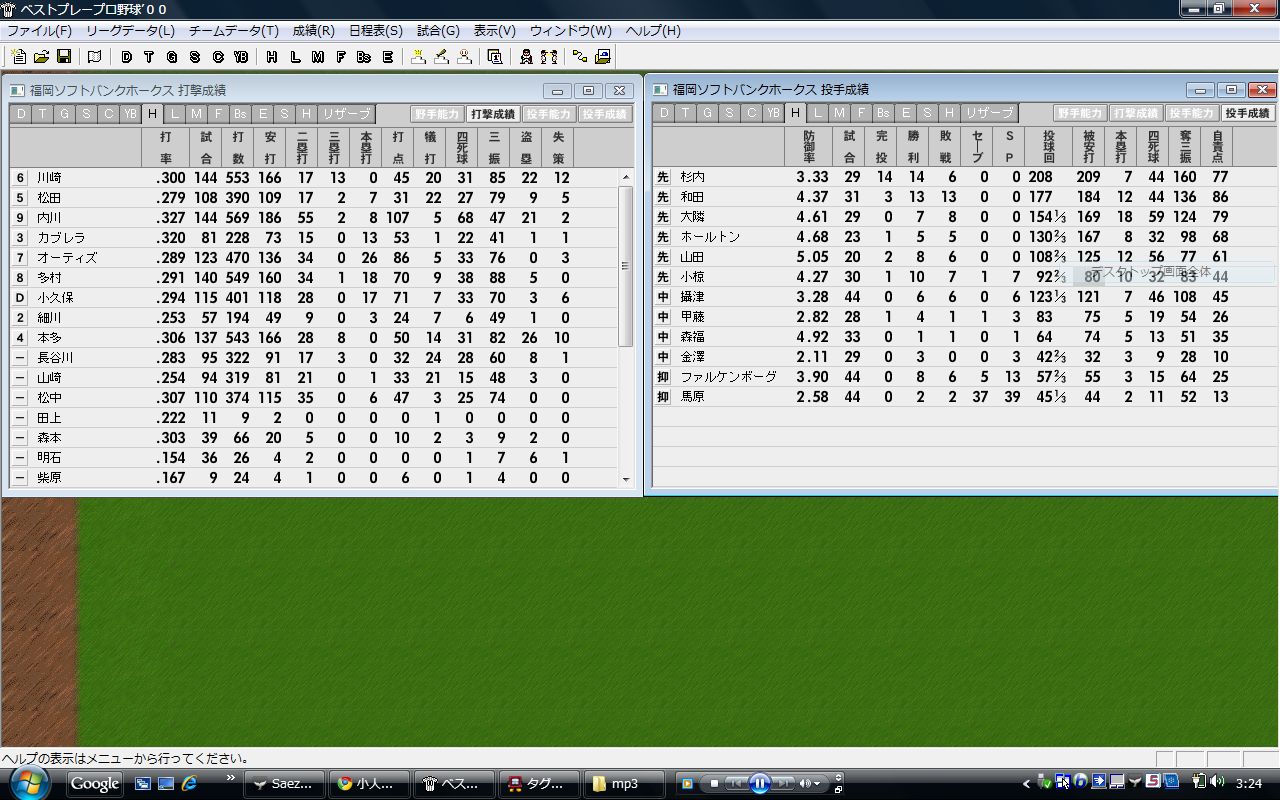Show 野手能力 in pitching window
Image resolution: width=1280 pixels, height=800 pixels.
tap(1079, 113)
